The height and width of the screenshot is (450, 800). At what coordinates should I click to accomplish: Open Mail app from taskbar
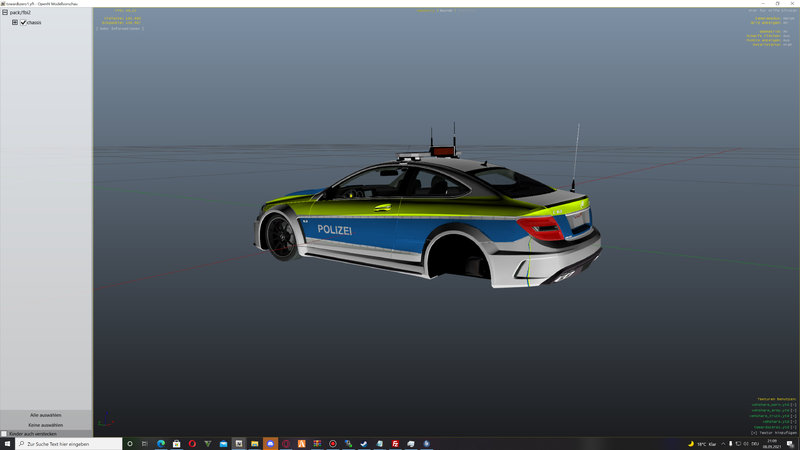pyautogui.click(x=223, y=444)
